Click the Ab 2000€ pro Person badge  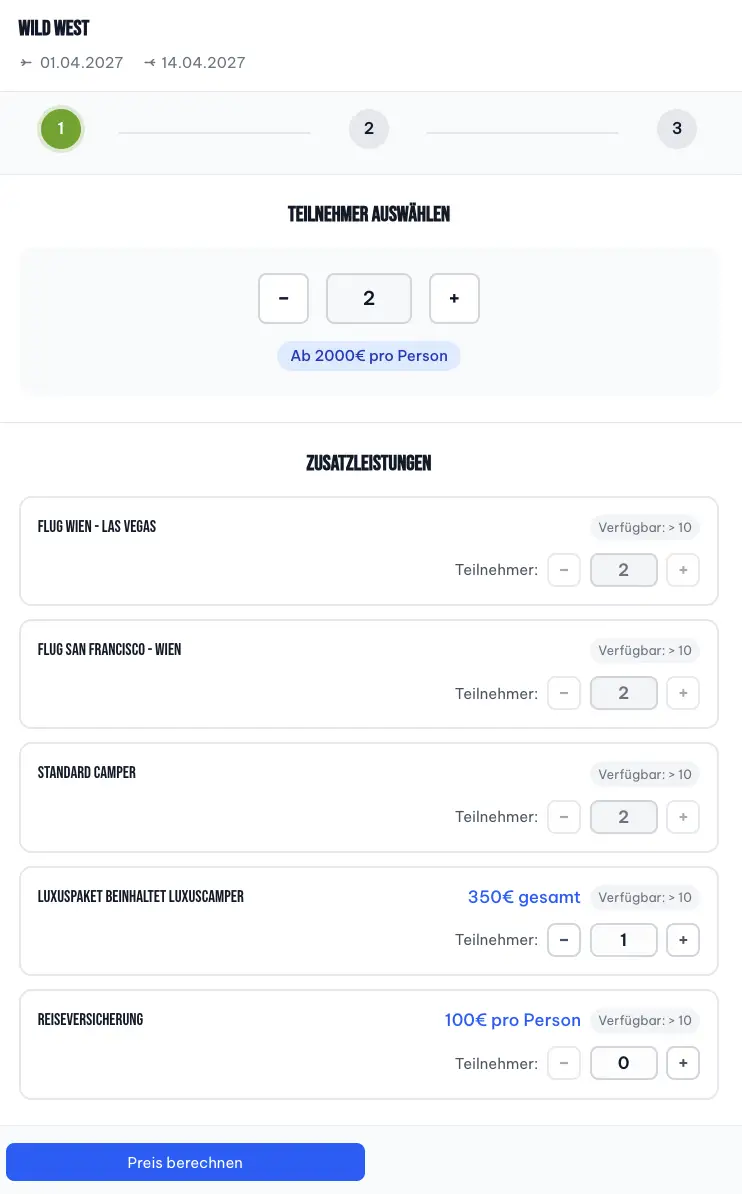[x=369, y=356]
